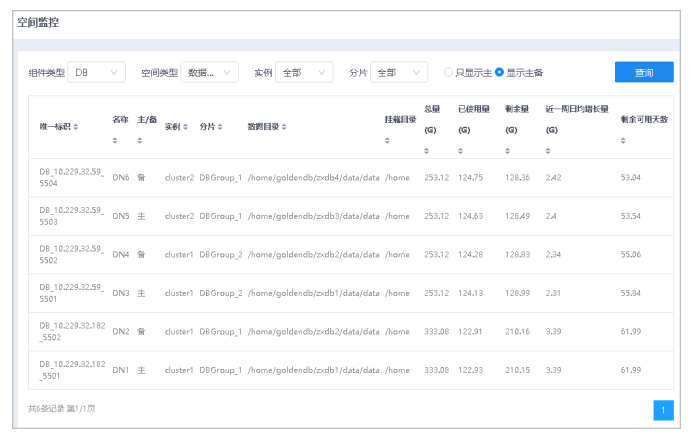This screenshot has width=690, height=435.
Task: Select DN5 name cell
Action: click(121, 216)
